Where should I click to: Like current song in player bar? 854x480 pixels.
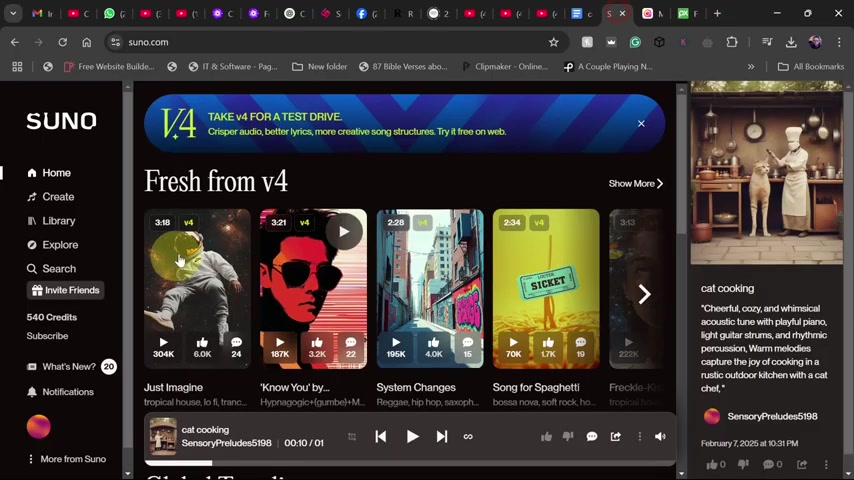(x=546, y=436)
